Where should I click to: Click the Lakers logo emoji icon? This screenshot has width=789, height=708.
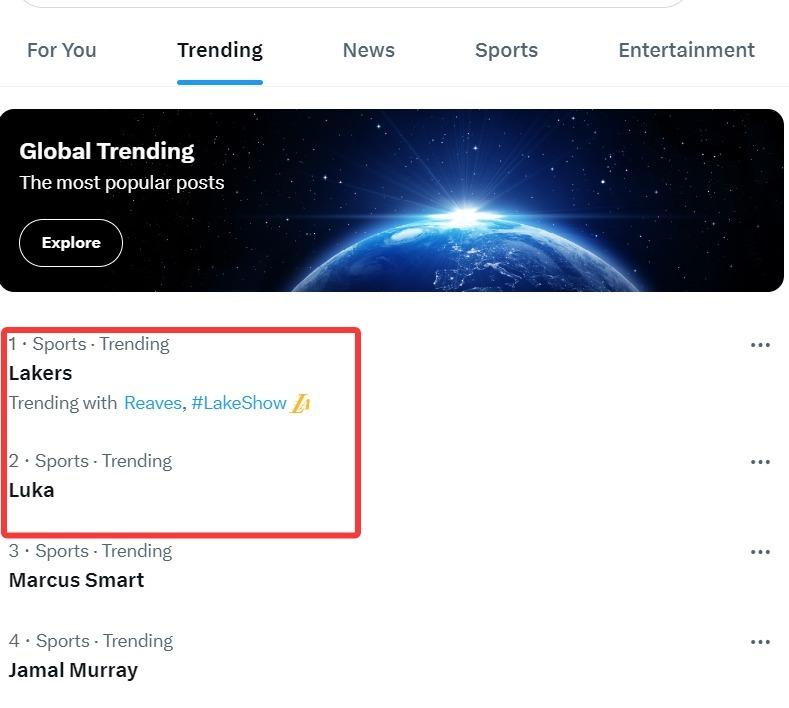(x=300, y=404)
